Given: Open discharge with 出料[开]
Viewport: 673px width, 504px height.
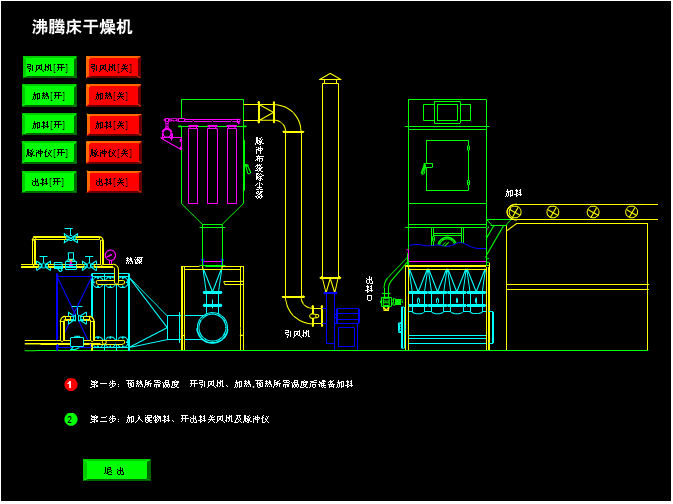Looking at the screenshot, I should pyautogui.click(x=49, y=182).
